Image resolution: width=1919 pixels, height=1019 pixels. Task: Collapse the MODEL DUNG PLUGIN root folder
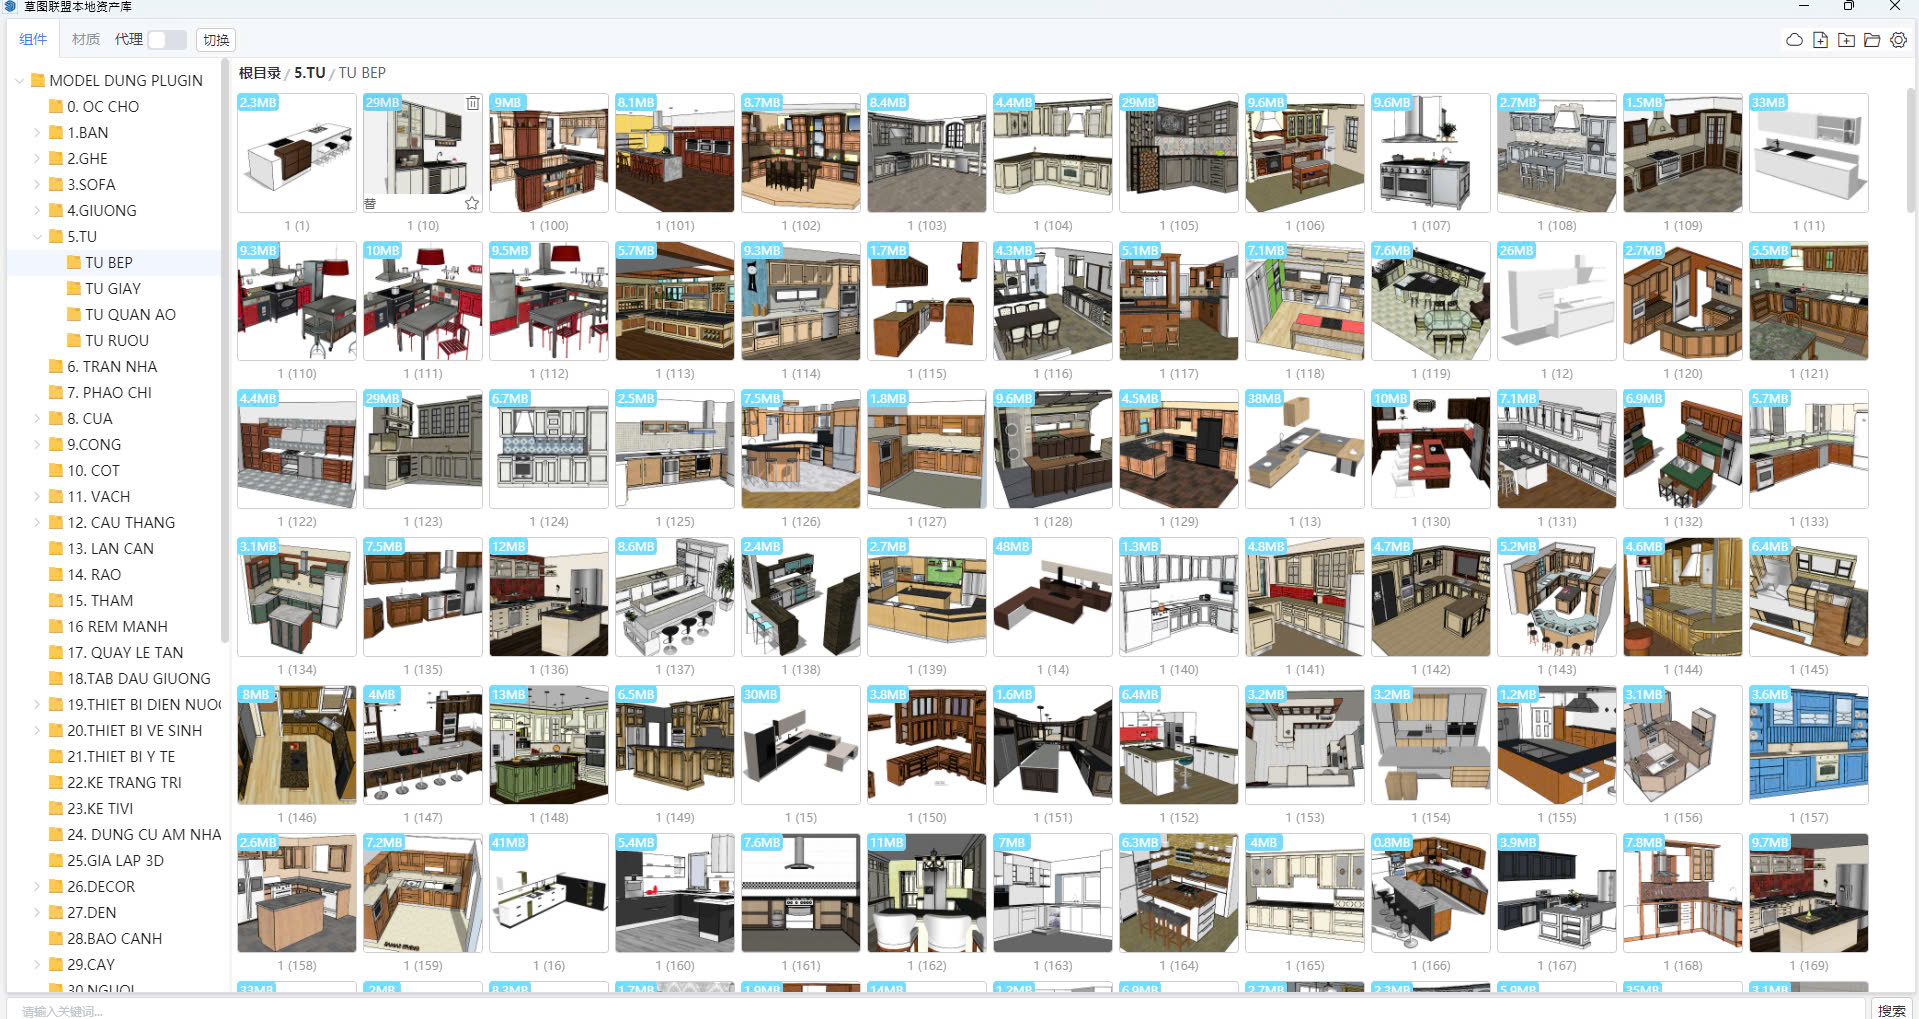19,81
